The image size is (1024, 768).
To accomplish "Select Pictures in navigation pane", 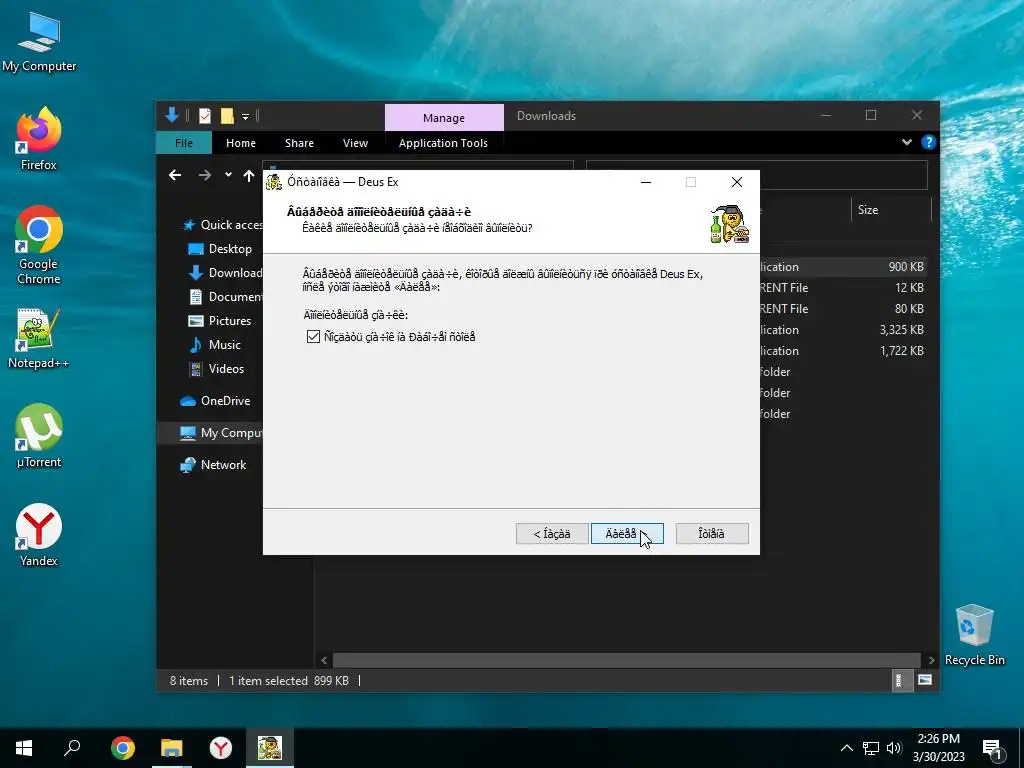I will point(219,321).
